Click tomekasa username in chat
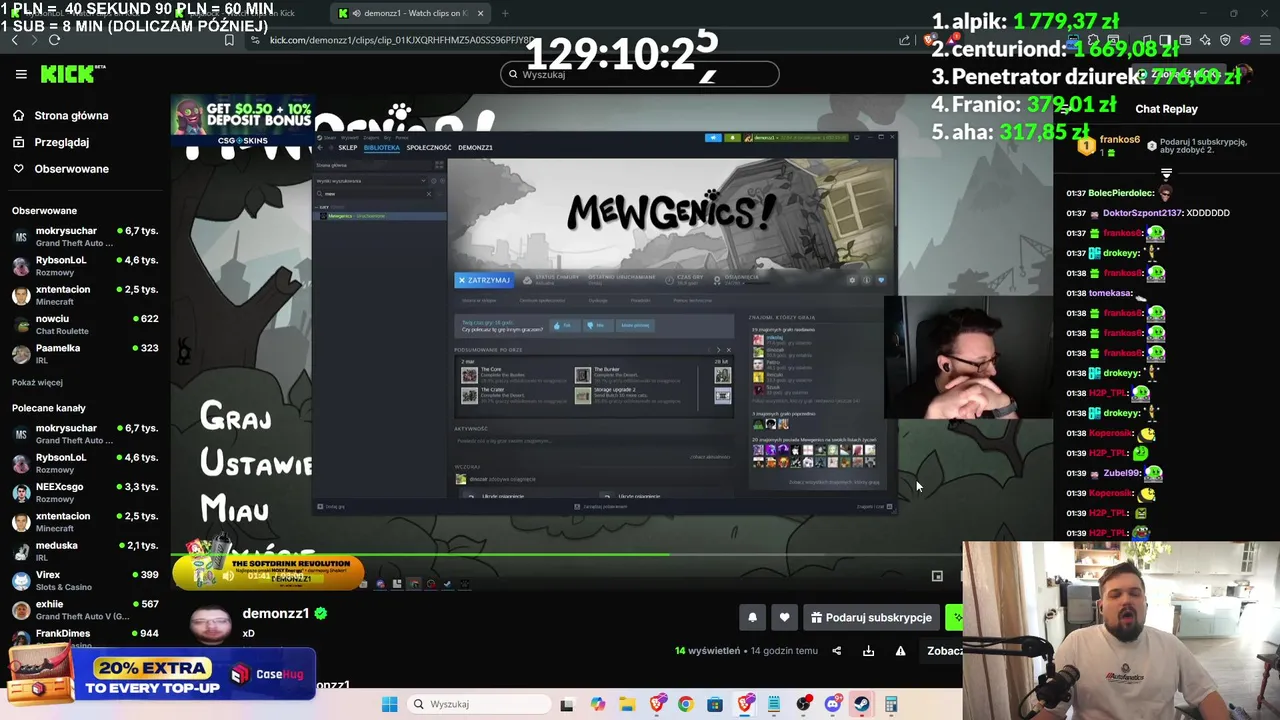Viewport: 1280px width, 720px height. coord(1110,293)
